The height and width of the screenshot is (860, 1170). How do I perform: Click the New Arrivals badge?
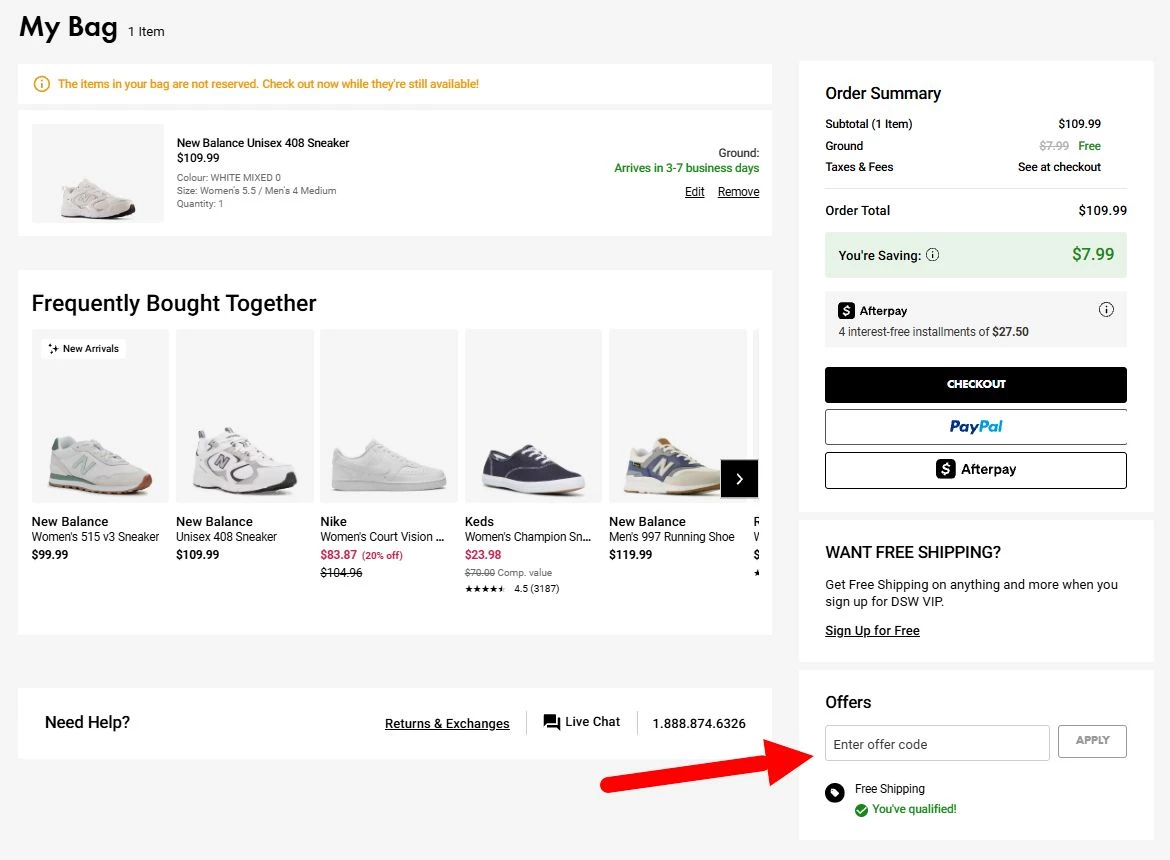[84, 348]
